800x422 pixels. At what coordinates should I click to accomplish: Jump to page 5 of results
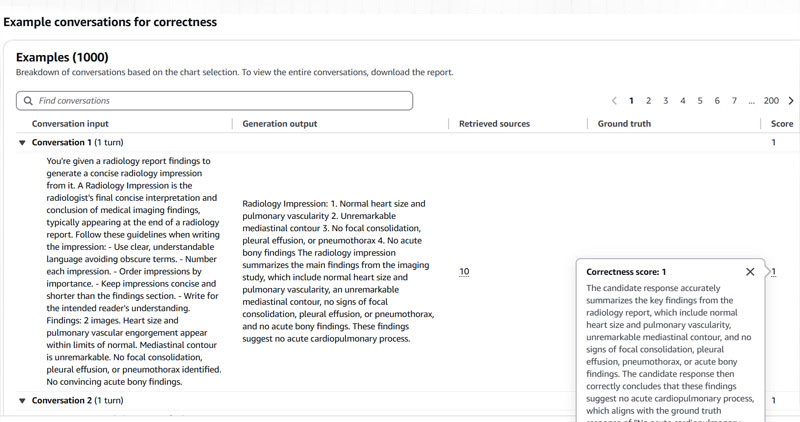tap(700, 101)
